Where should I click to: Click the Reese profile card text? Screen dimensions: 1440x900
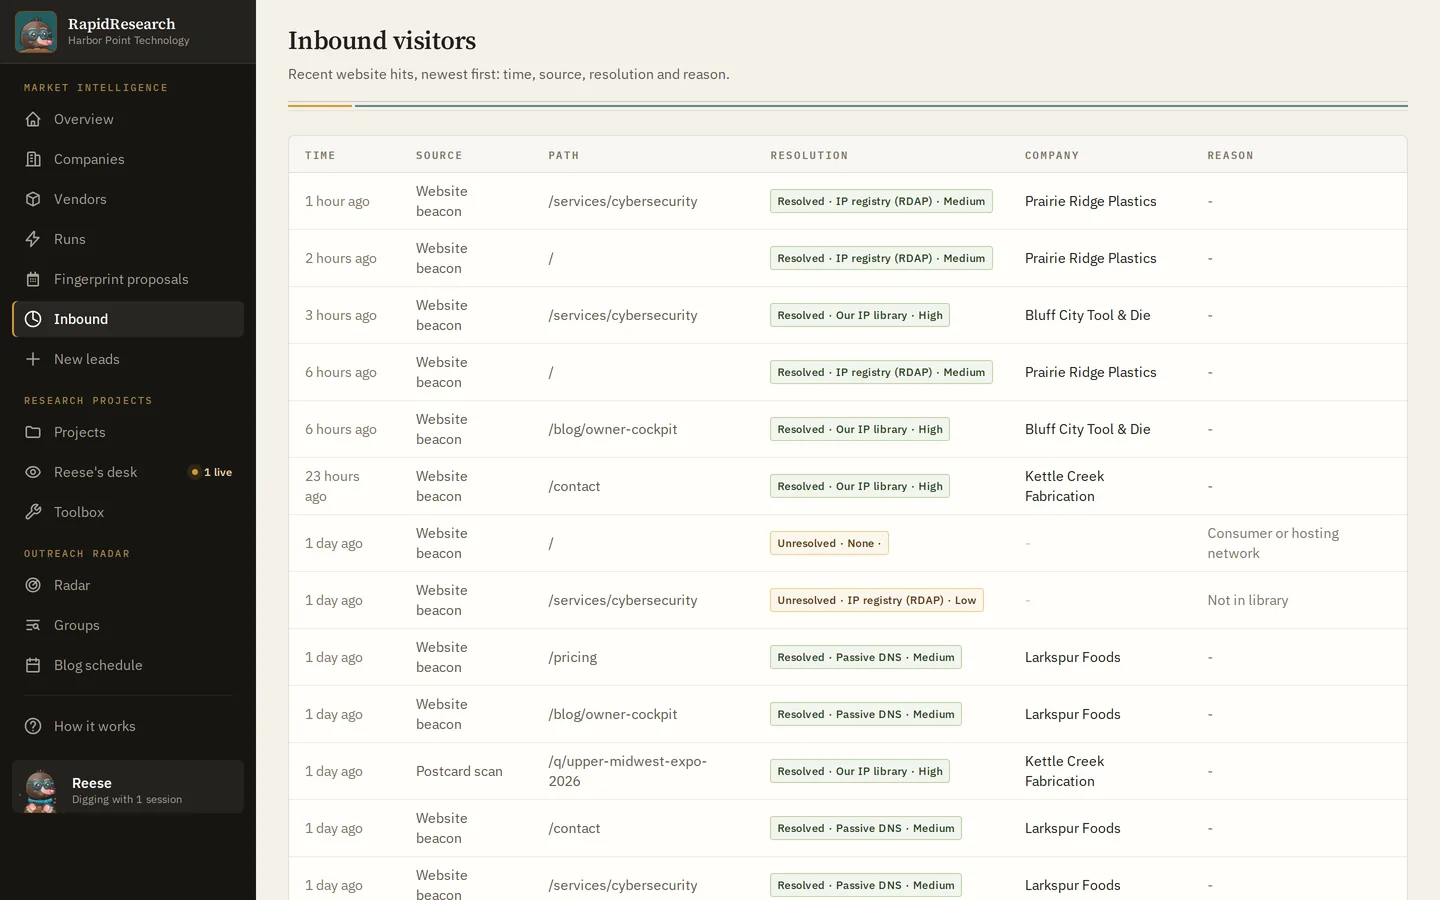(127, 790)
